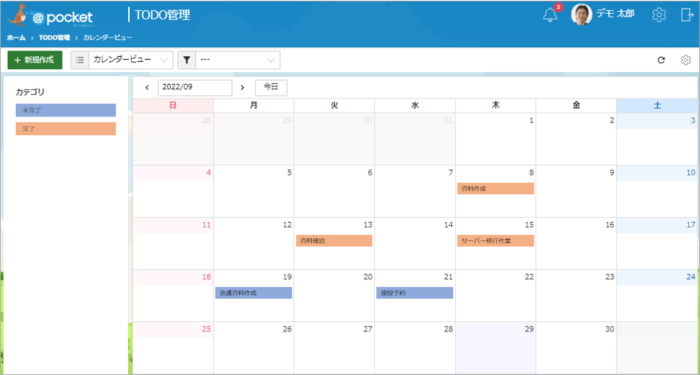The image size is (700, 375).
Task: Click the ホーム breadcrumb link
Action: coord(16,38)
